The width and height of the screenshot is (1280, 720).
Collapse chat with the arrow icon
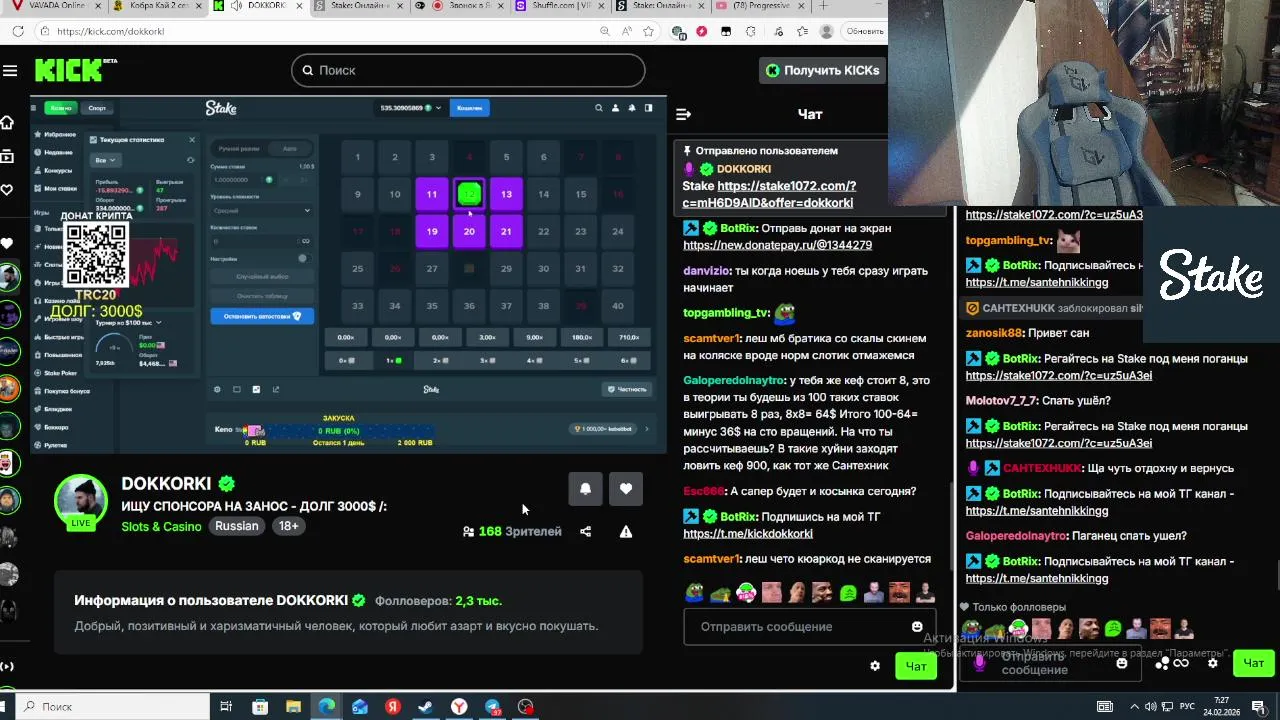point(684,114)
